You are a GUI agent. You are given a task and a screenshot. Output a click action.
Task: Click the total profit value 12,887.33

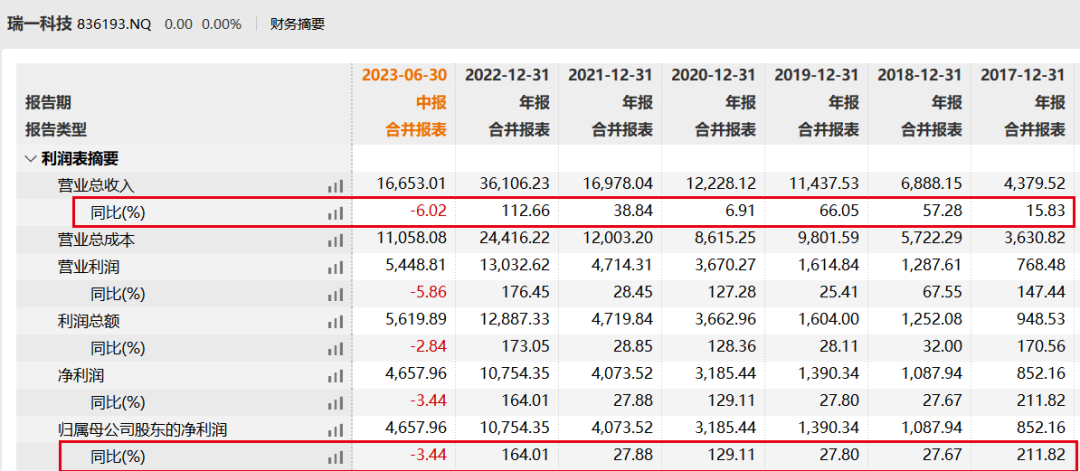(515, 320)
